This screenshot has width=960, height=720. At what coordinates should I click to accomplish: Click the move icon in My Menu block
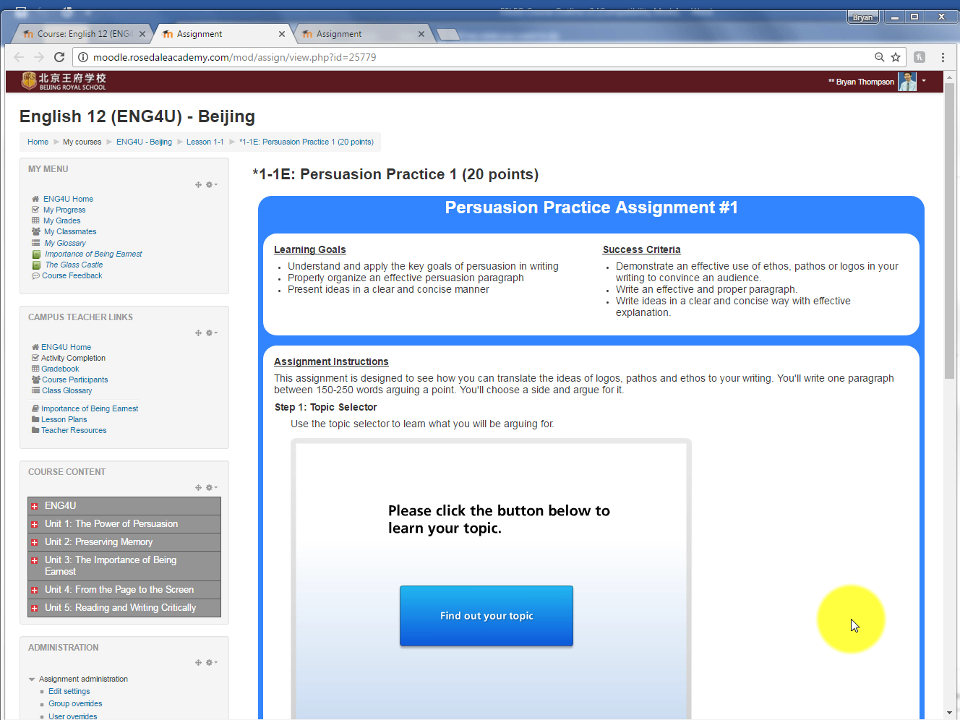coord(198,184)
